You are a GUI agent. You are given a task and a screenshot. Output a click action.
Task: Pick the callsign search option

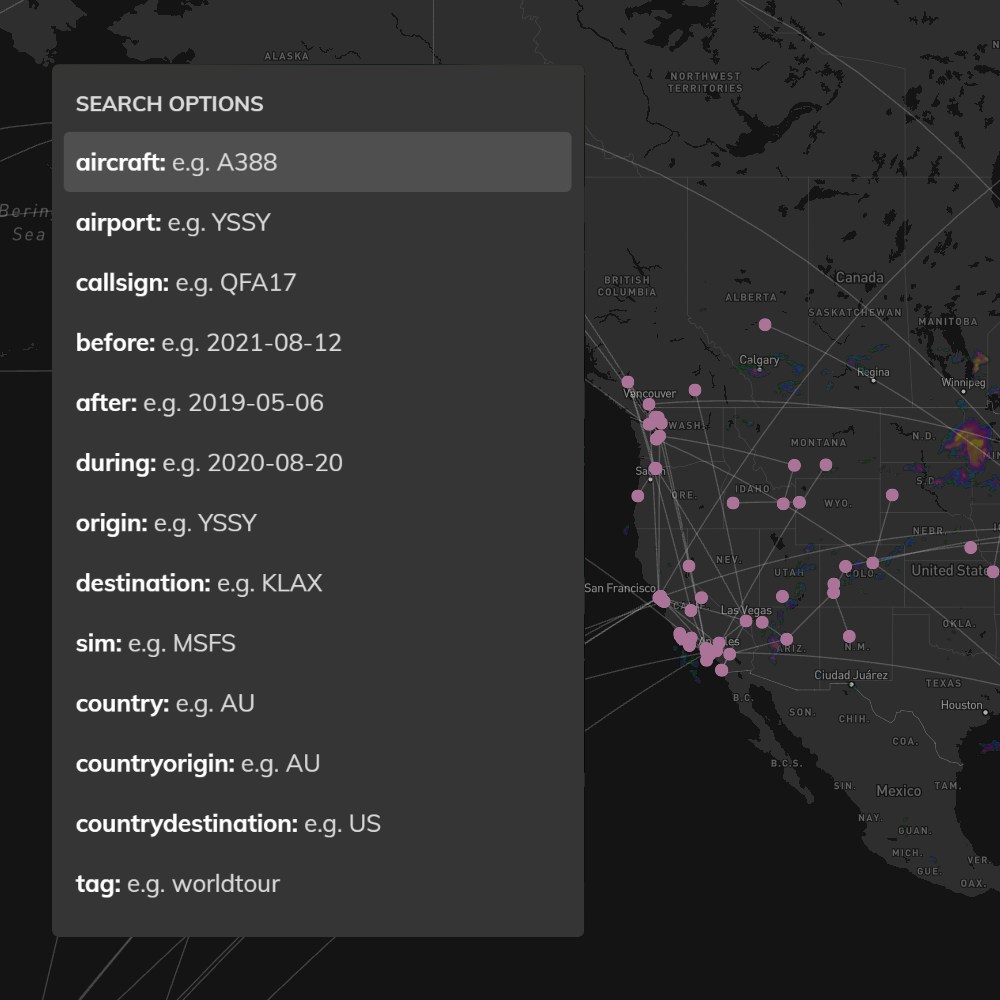coord(317,282)
